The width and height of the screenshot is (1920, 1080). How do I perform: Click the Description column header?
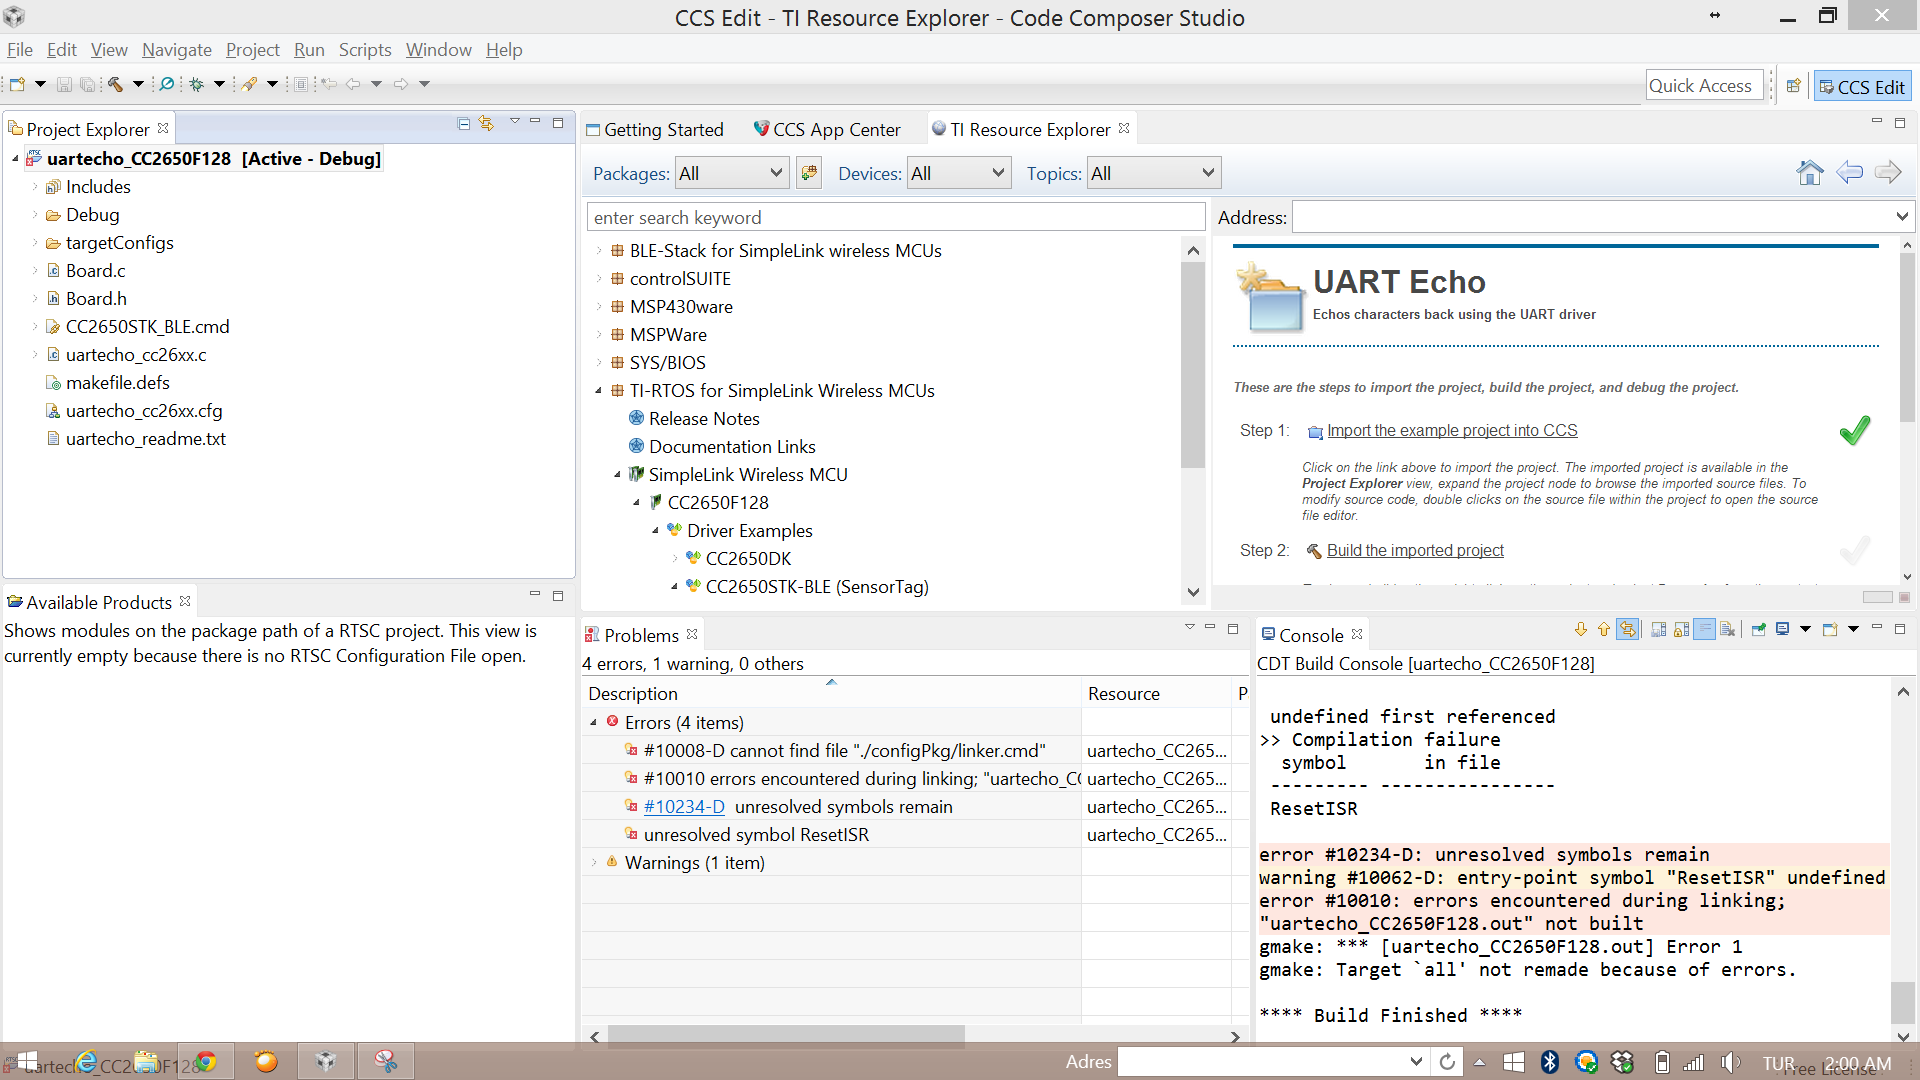click(x=832, y=694)
